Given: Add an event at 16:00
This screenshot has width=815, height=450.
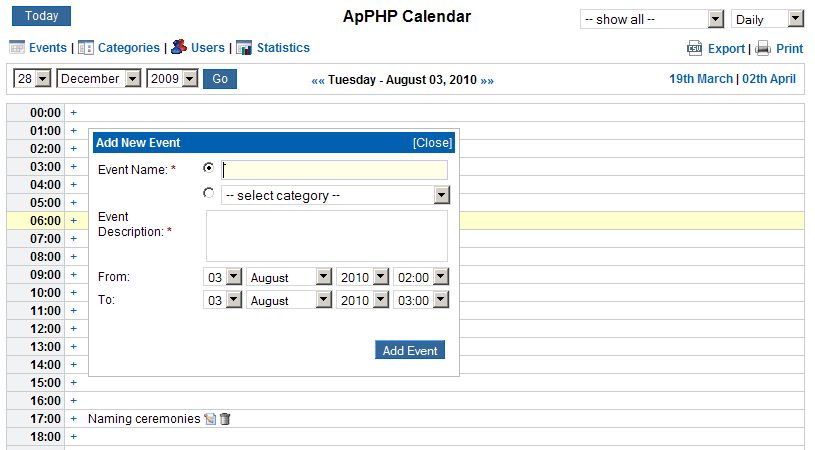Looking at the screenshot, I should point(73,401).
